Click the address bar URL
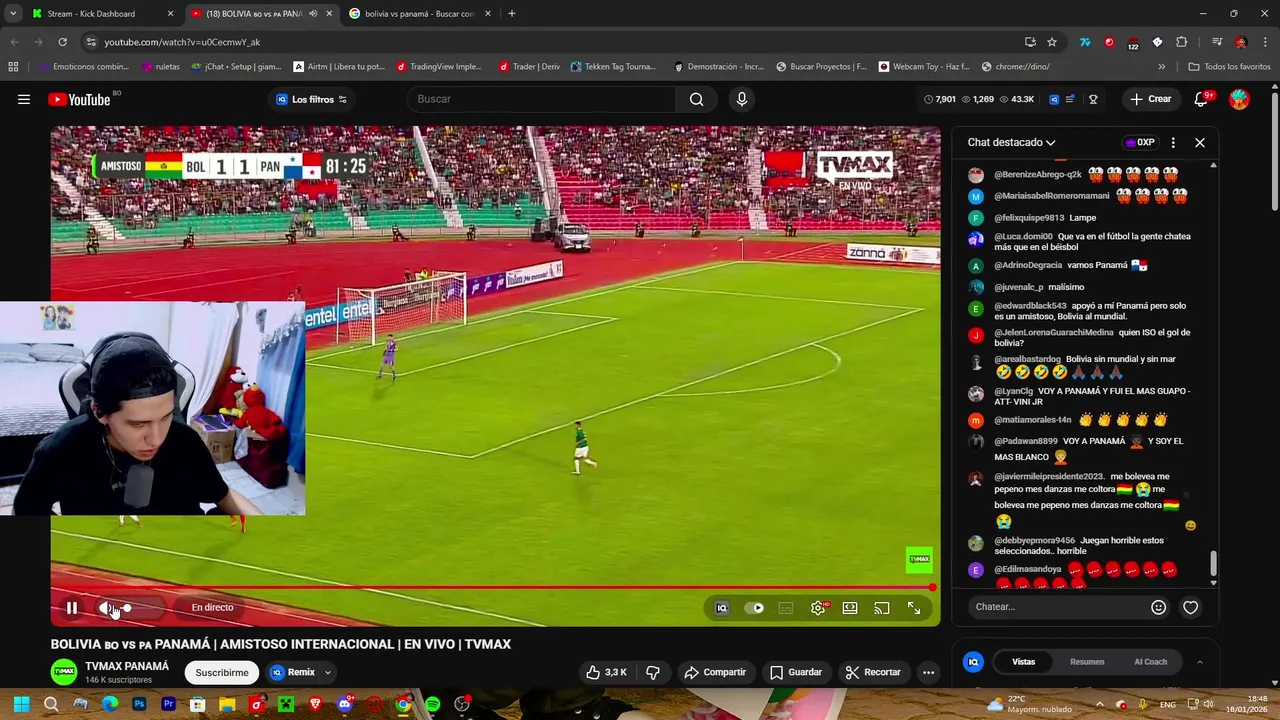The height and width of the screenshot is (720, 1280). (181, 42)
